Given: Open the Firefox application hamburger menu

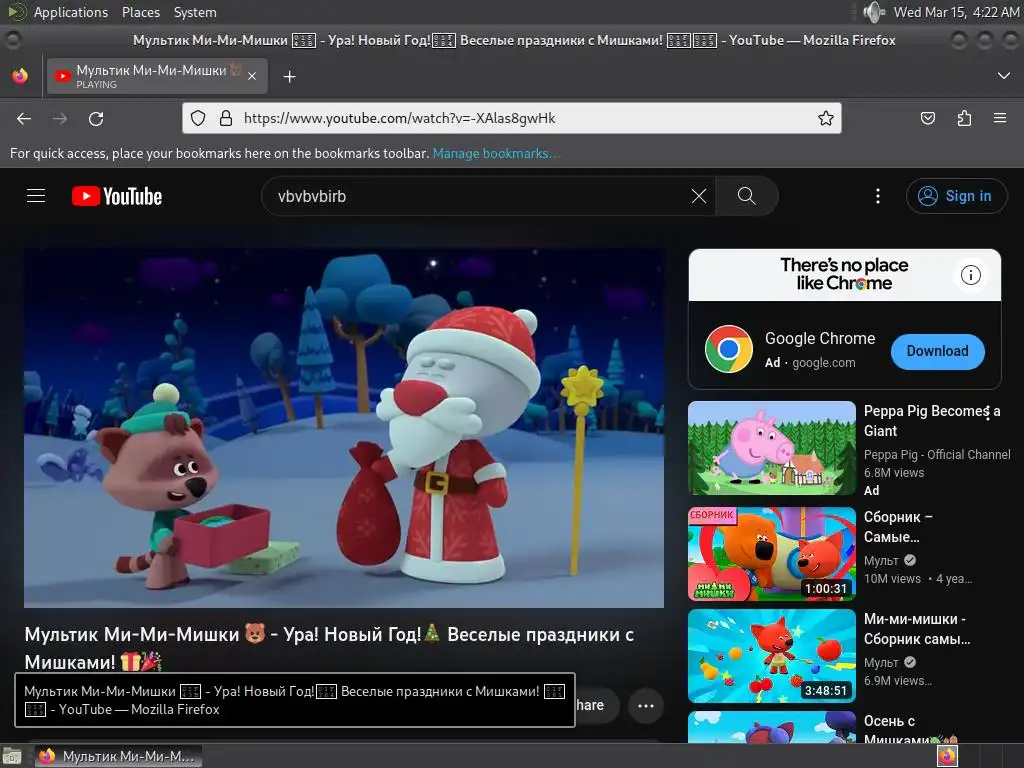Looking at the screenshot, I should 1000,118.
